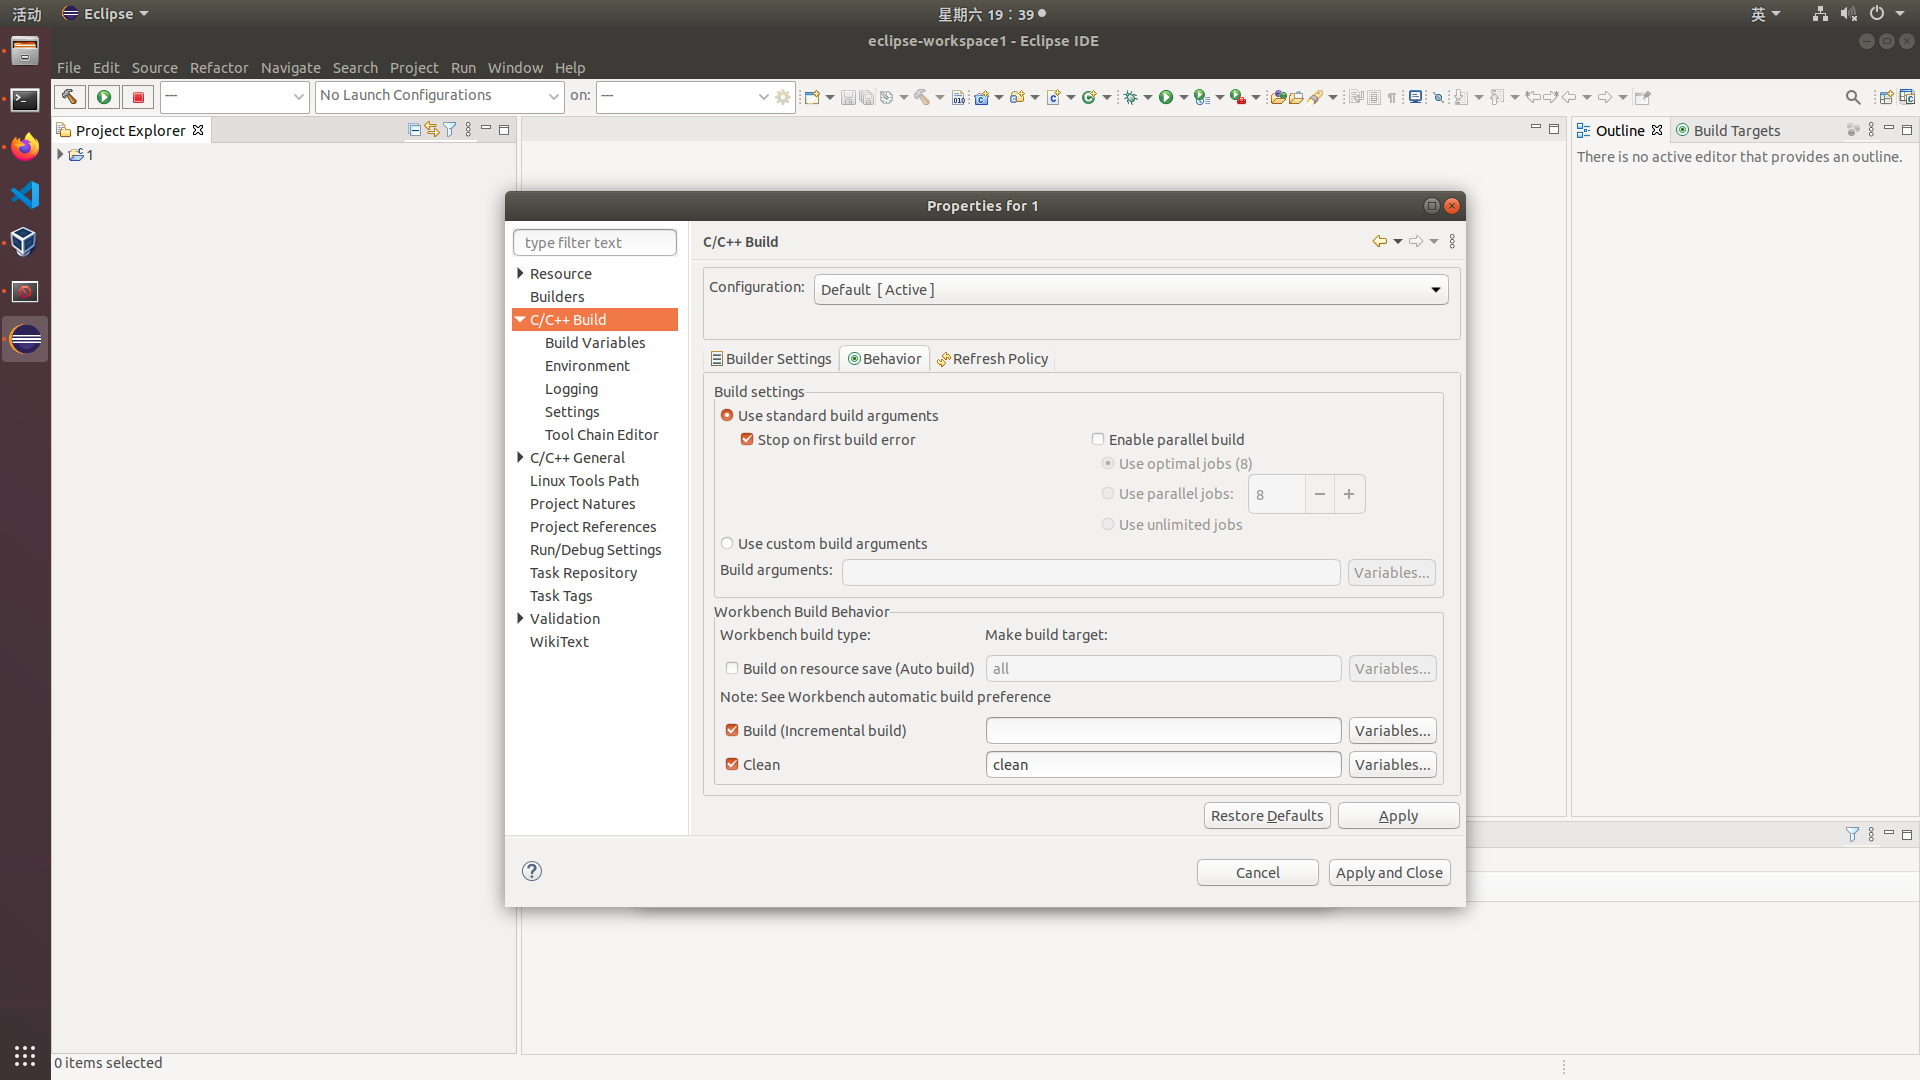Open the Builder Settings tab
Viewport: 1920px width, 1080px height.
(771, 358)
